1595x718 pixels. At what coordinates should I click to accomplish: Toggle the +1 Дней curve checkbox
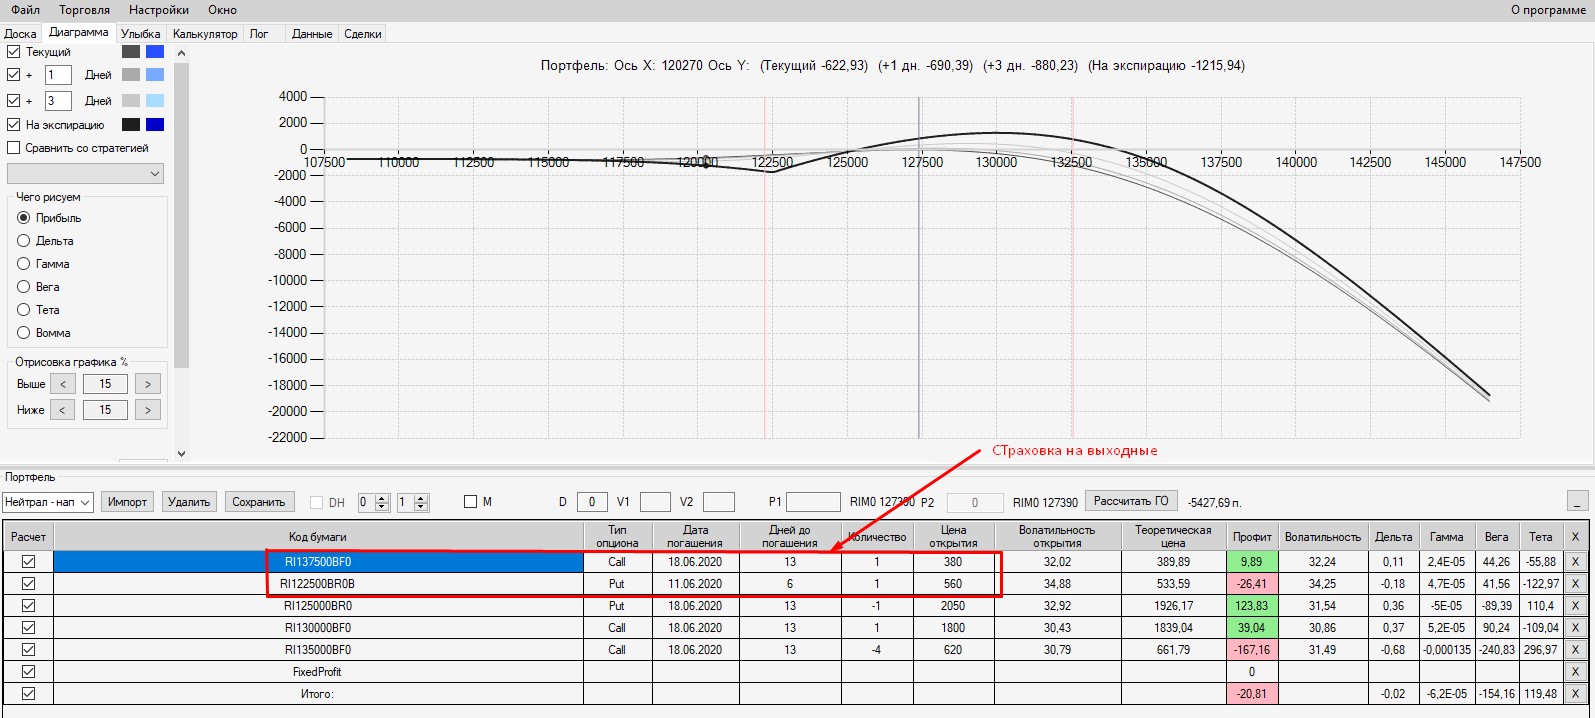tap(14, 75)
